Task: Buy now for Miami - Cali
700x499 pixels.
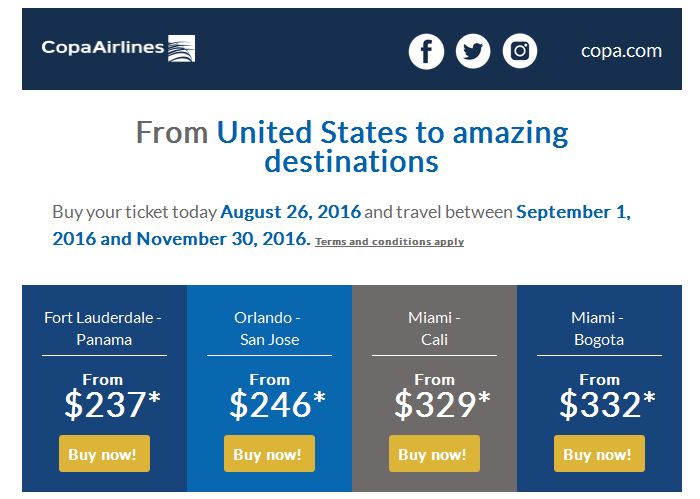Action: point(434,453)
